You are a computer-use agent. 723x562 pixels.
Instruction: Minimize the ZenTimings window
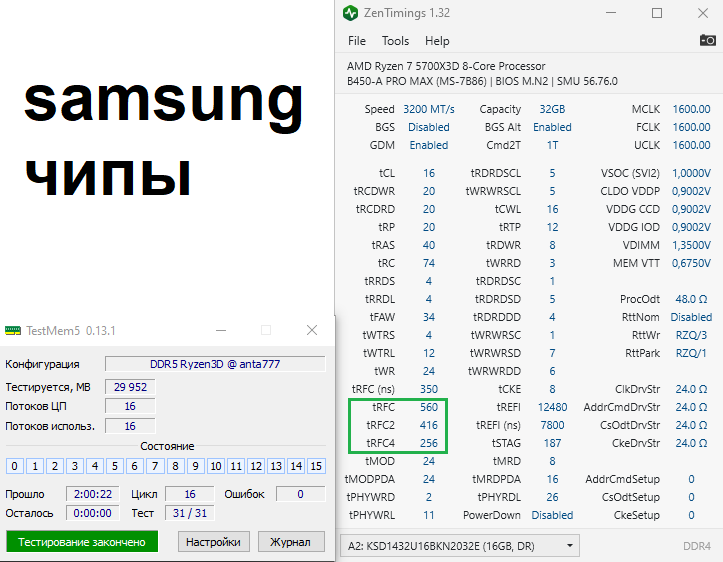611,13
